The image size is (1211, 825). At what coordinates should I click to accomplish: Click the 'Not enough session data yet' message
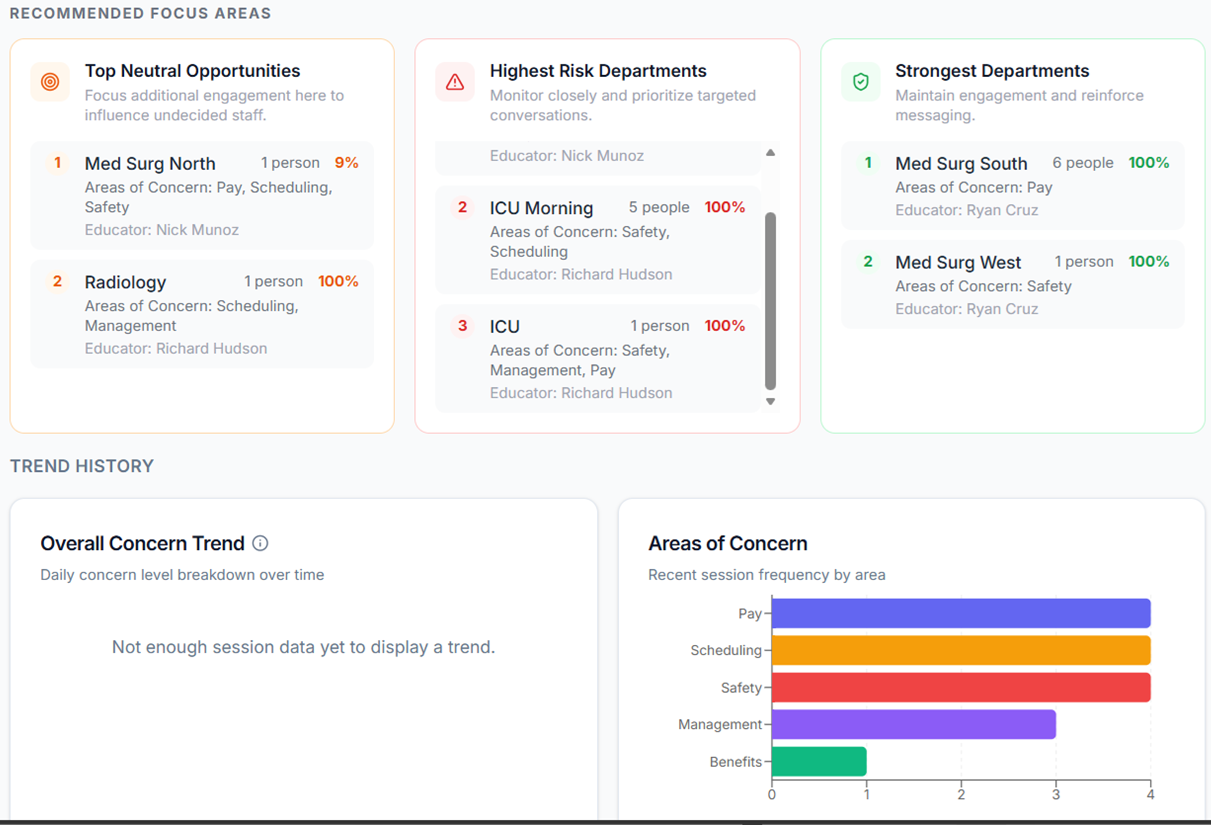303,647
